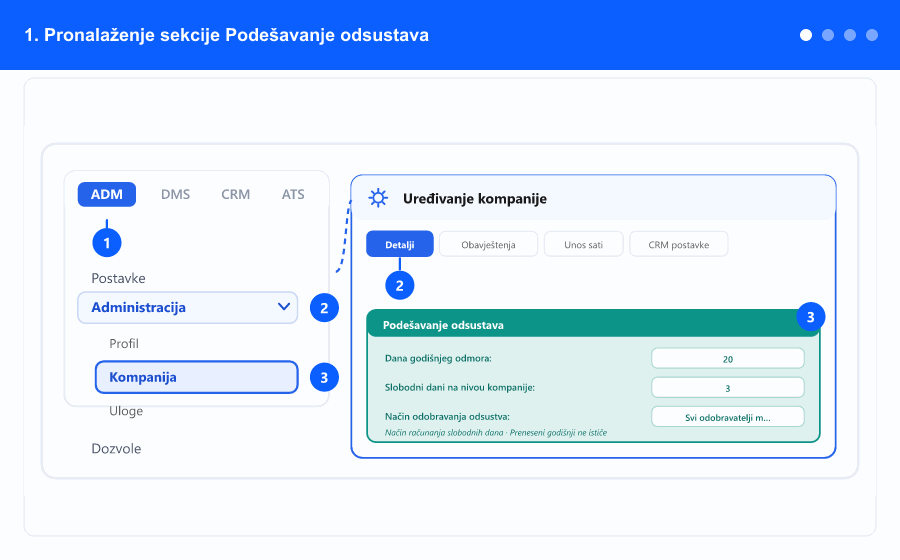The height and width of the screenshot is (560, 900).
Task: Open the Način odobravanja odsustva dropdown
Action: [x=727, y=417]
